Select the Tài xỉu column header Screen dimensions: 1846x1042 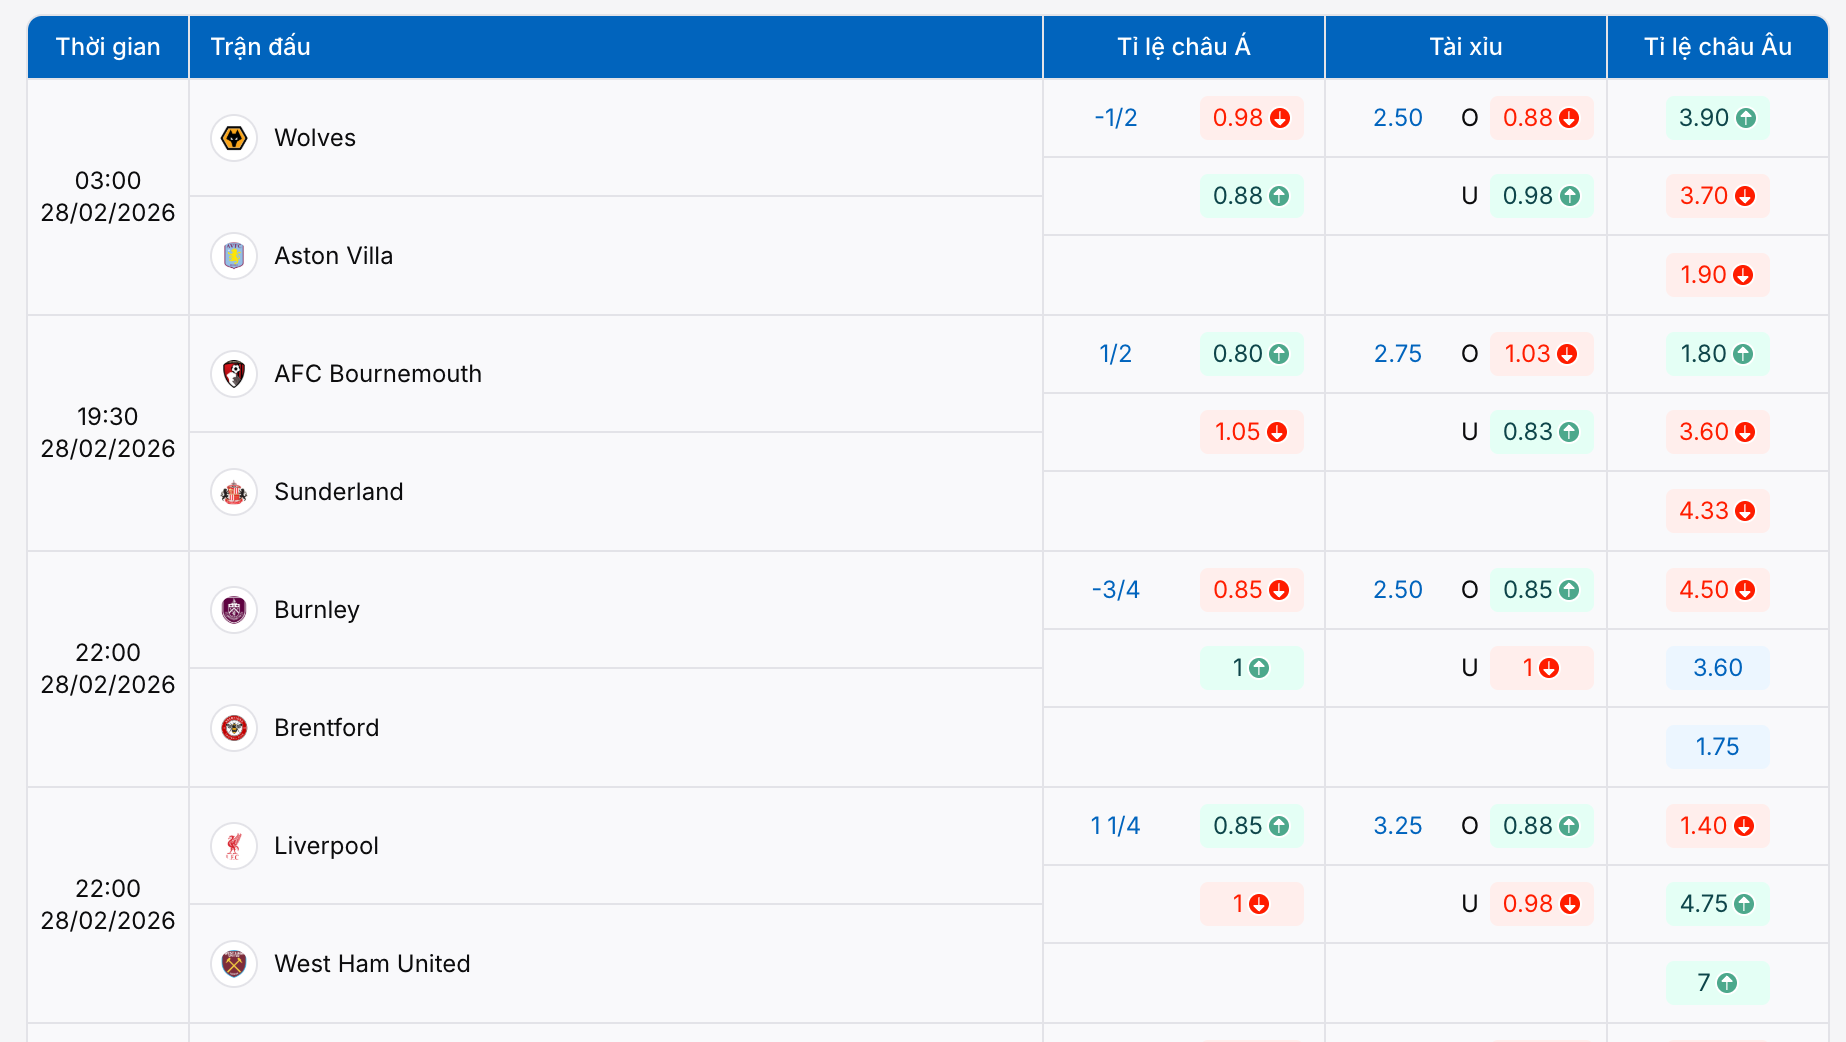tap(1465, 47)
